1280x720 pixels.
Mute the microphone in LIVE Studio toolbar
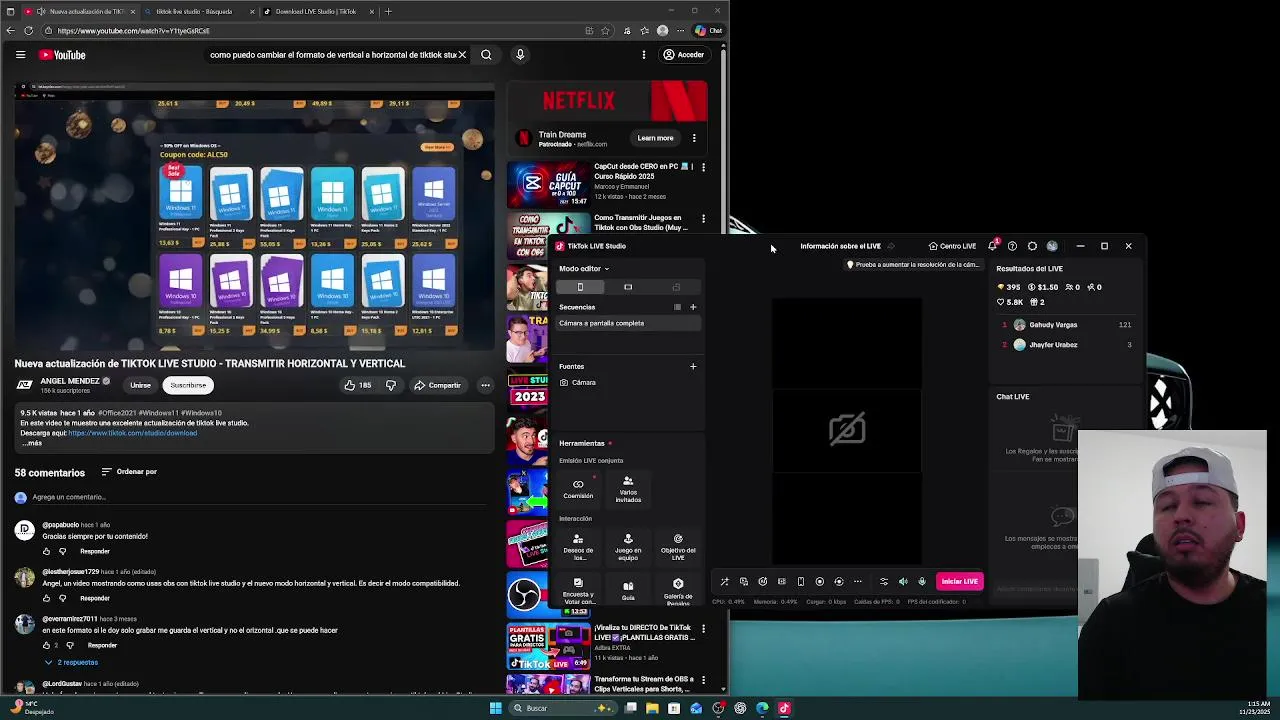tap(922, 581)
